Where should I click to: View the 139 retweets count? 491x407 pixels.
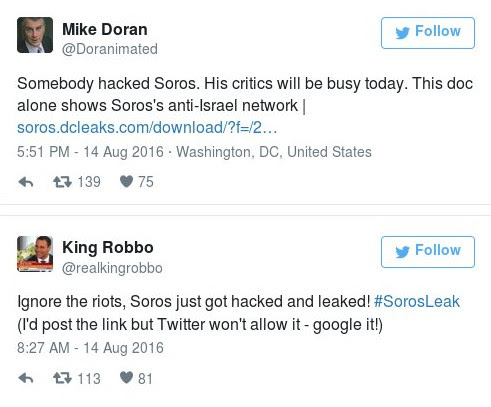coord(89,182)
